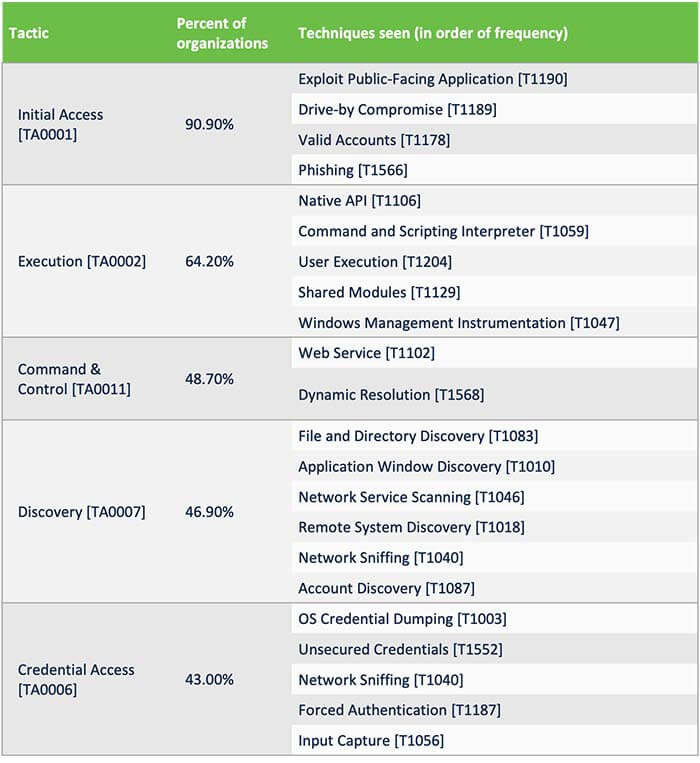This screenshot has width=700, height=763.
Task: Select the Execution [TA0002] tactic cell
Action: (82, 261)
